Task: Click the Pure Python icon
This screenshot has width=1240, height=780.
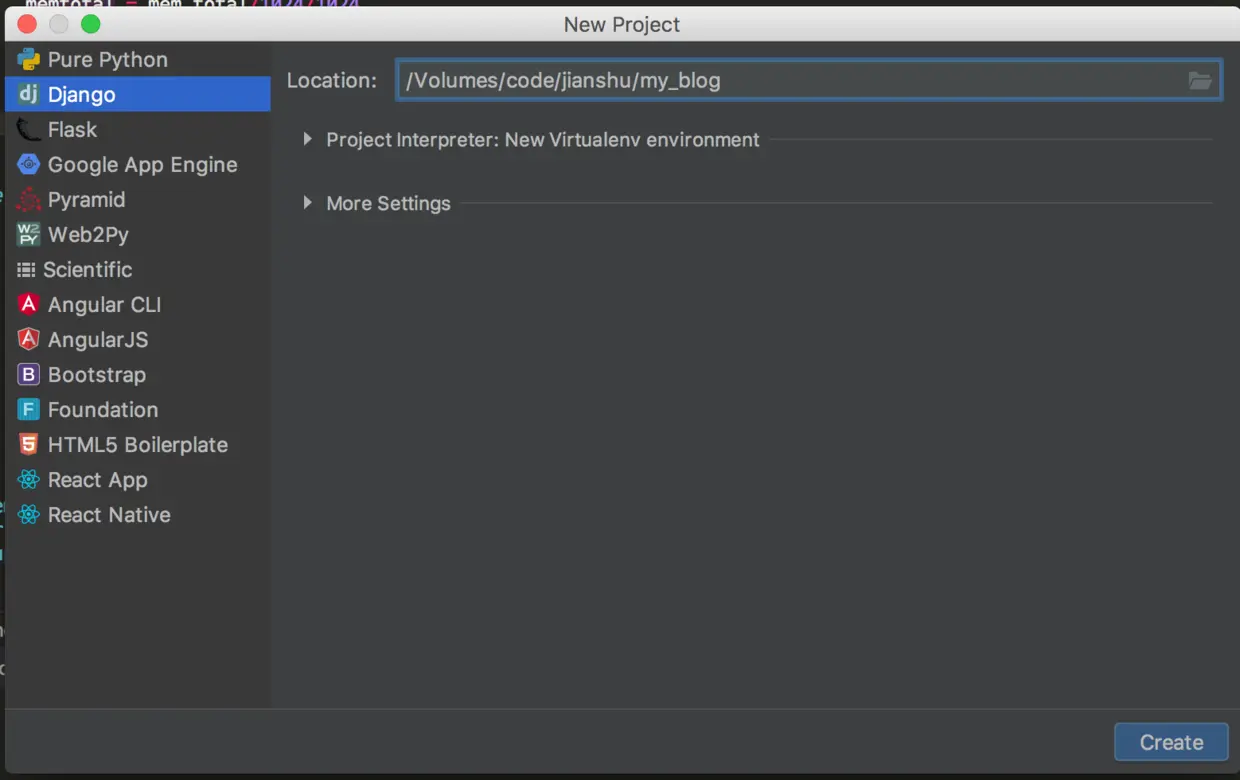Action: (28, 60)
